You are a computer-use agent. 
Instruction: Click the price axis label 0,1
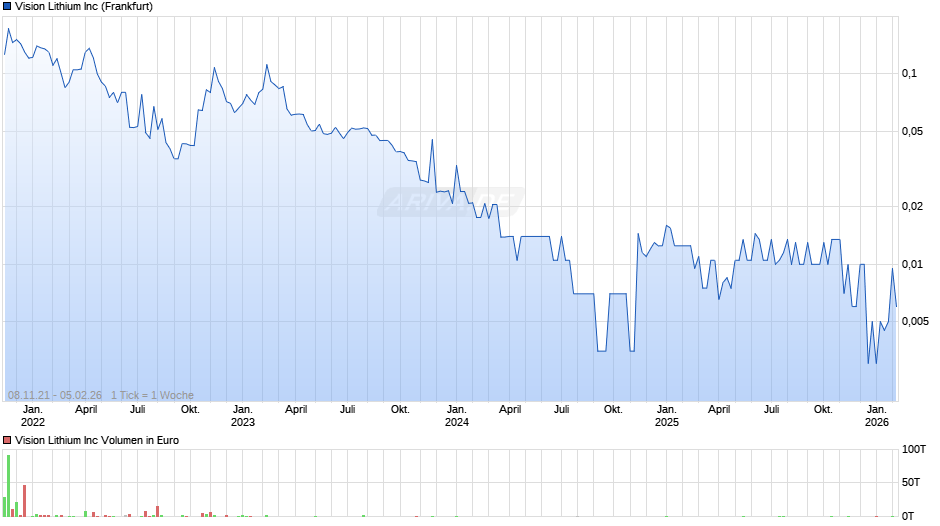(x=909, y=73)
